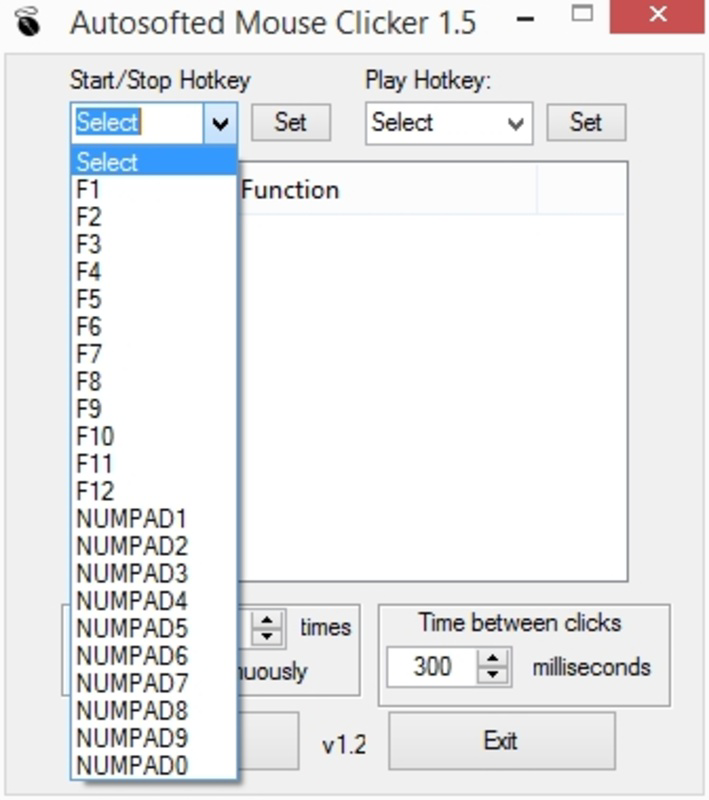Decrease the click times count
The height and width of the screenshot is (800, 709).
pyautogui.click(x=267, y=637)
